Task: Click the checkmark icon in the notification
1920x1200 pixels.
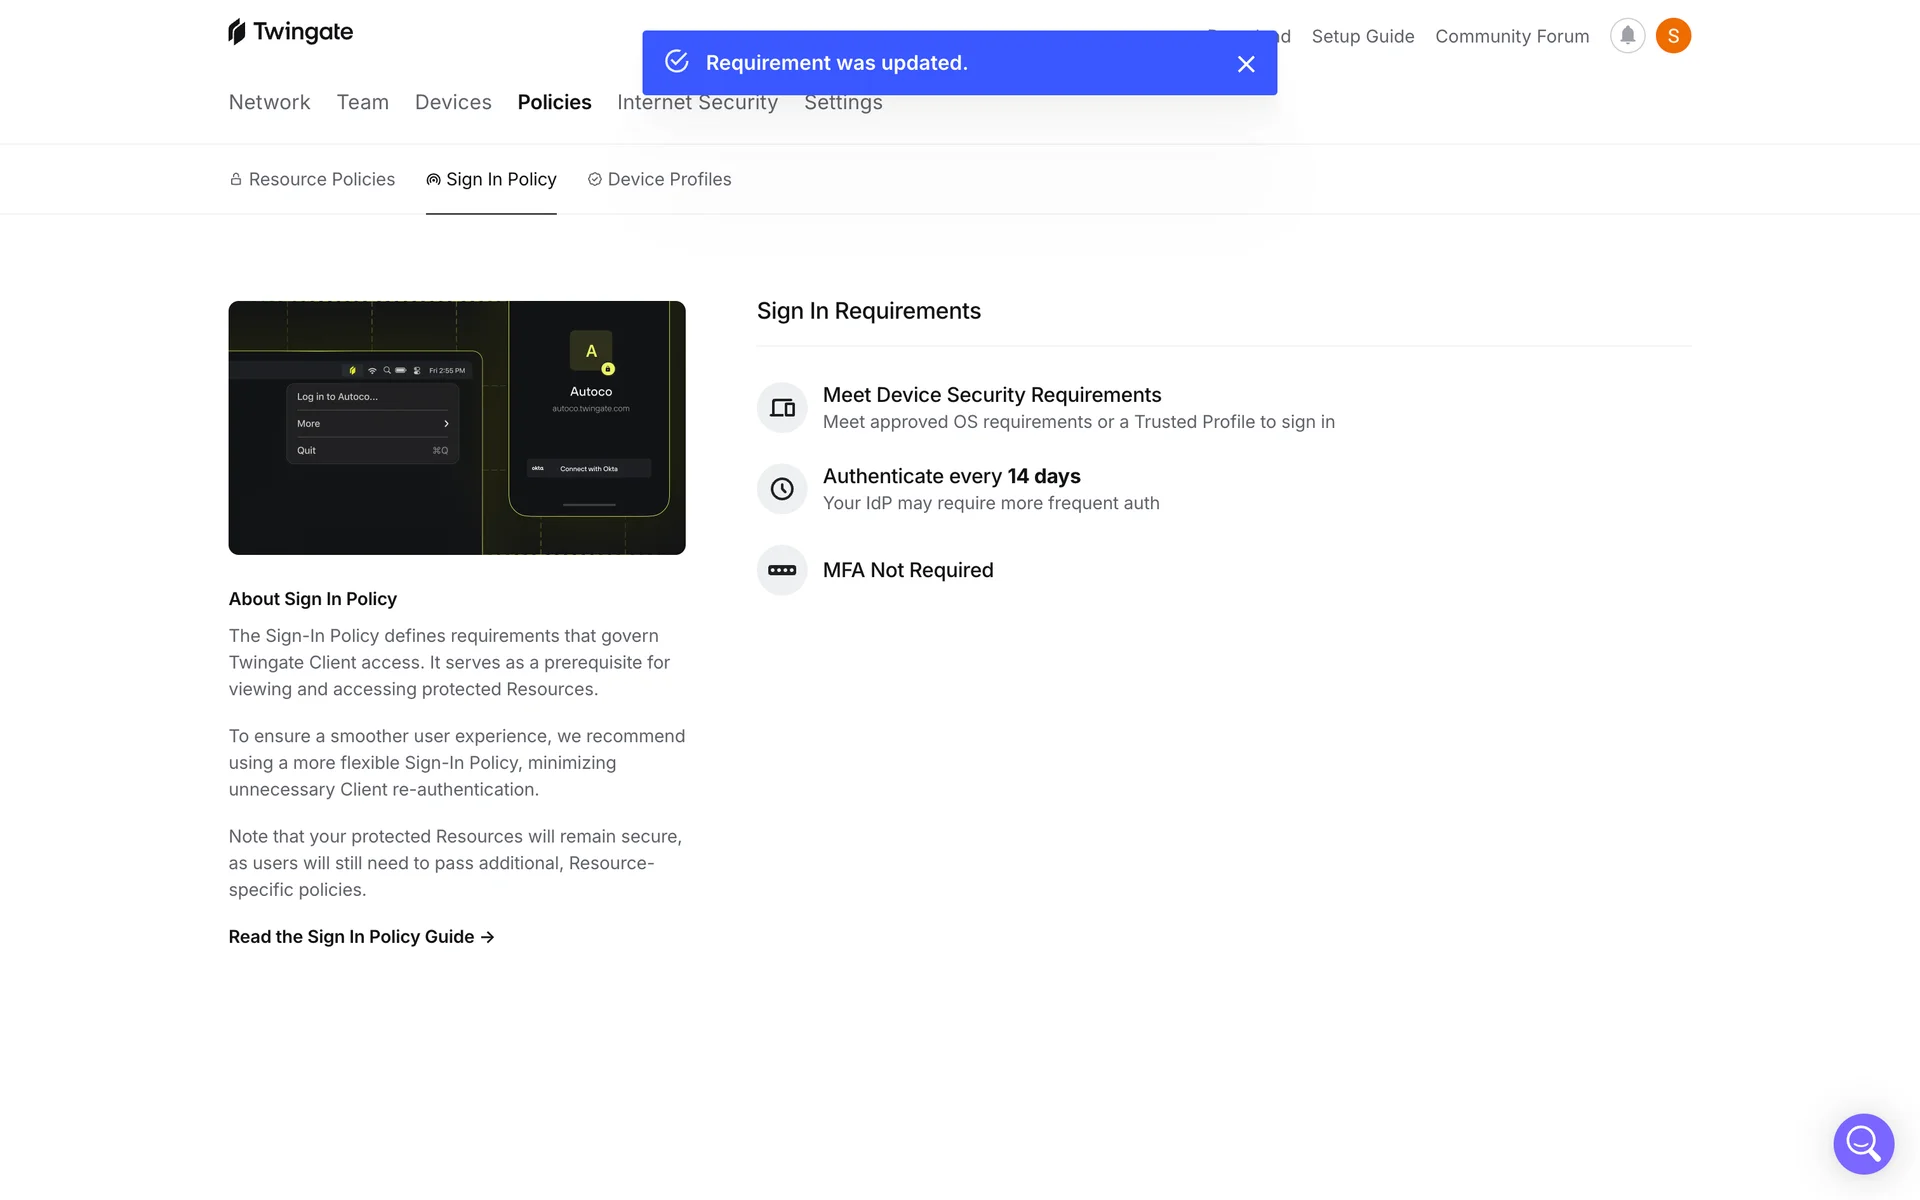Action: pos(677,62)
